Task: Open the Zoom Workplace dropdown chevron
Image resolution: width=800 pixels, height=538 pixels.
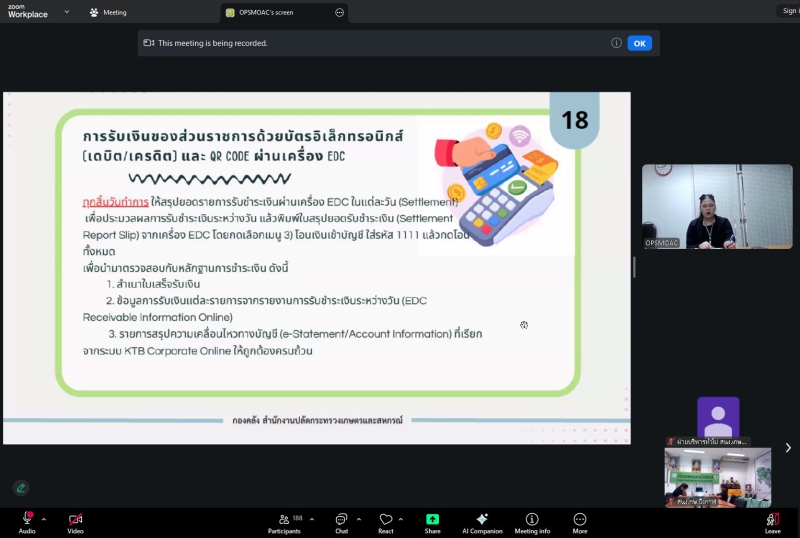Action: pyautogui.click(x=66, y=12)
